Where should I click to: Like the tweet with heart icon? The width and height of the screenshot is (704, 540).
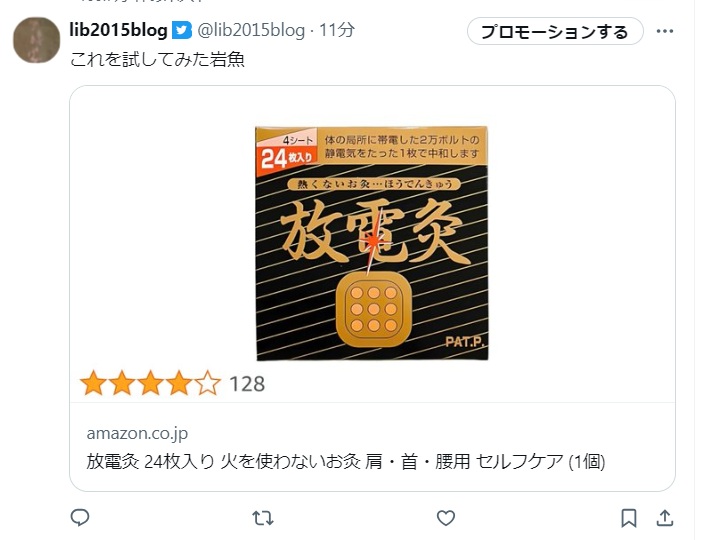coord(446,518)
